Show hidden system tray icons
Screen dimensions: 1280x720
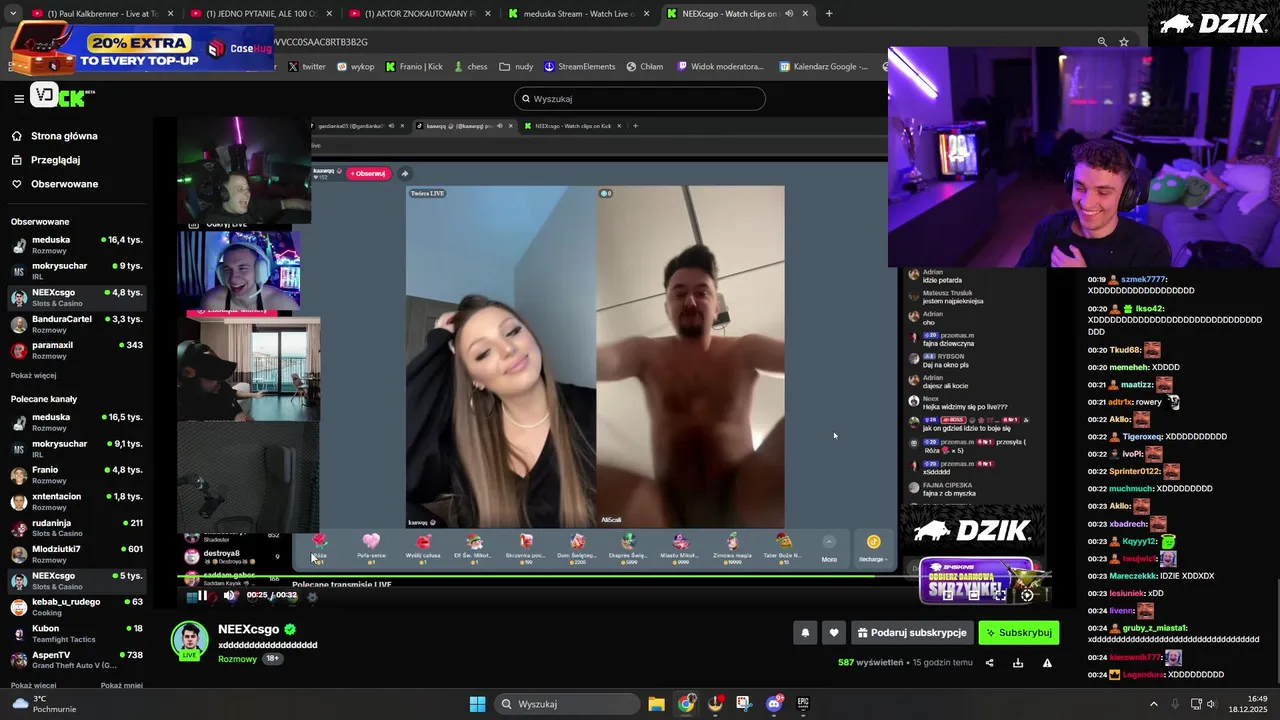(1153, 704)
